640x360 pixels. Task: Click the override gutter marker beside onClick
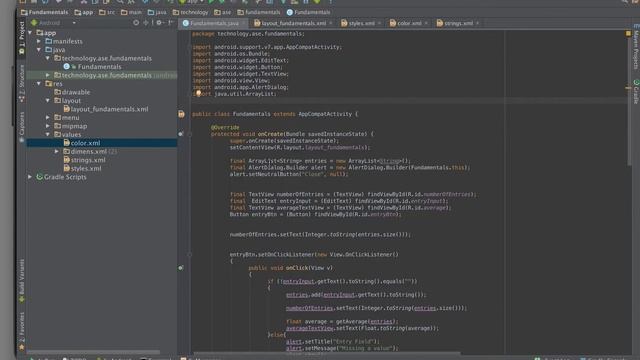[180, 268]
